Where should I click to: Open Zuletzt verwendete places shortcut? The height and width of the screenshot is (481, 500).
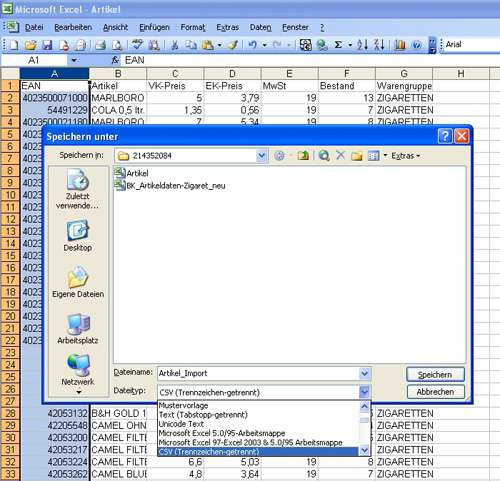(78, 189)
